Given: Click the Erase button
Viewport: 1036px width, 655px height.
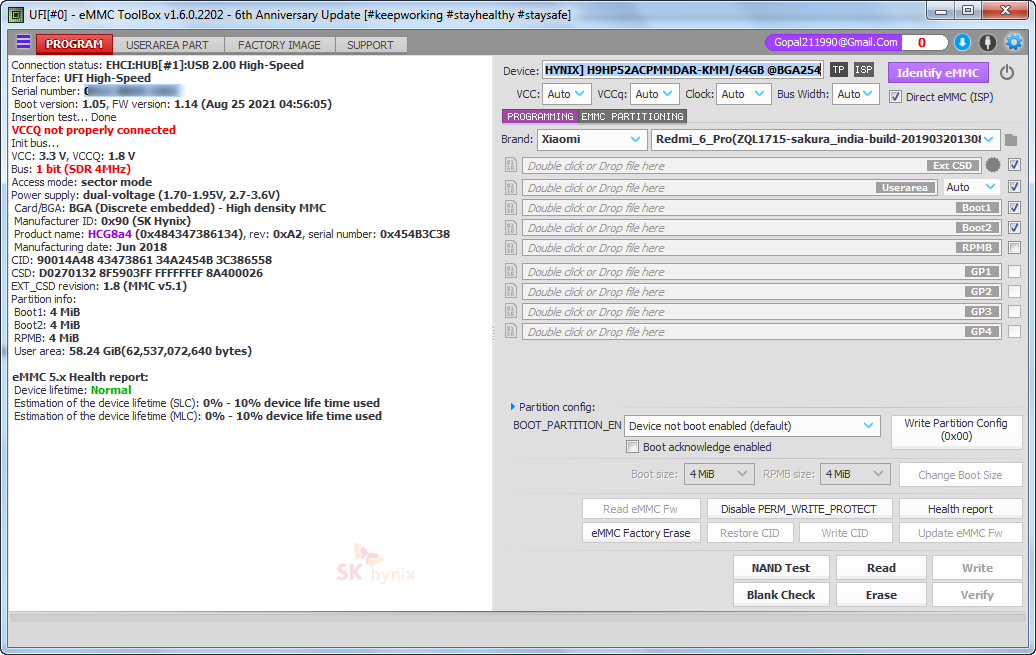Looking at the screenshot, I should point(881,595).
